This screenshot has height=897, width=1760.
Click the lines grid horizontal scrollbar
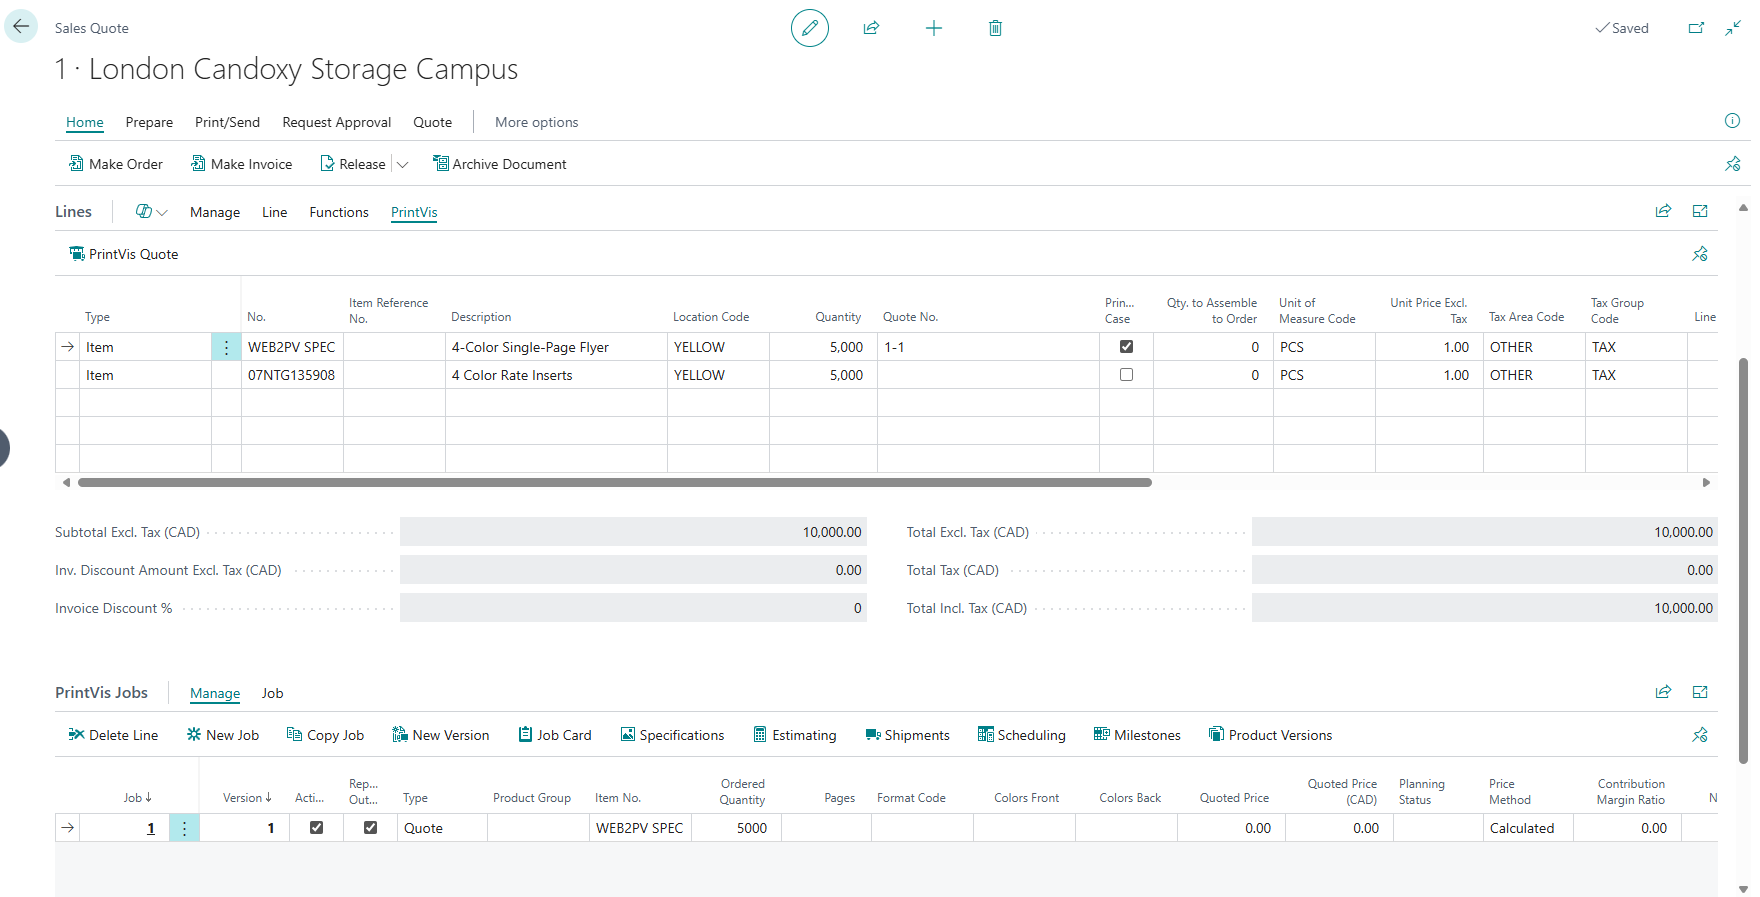coord(614,482)
